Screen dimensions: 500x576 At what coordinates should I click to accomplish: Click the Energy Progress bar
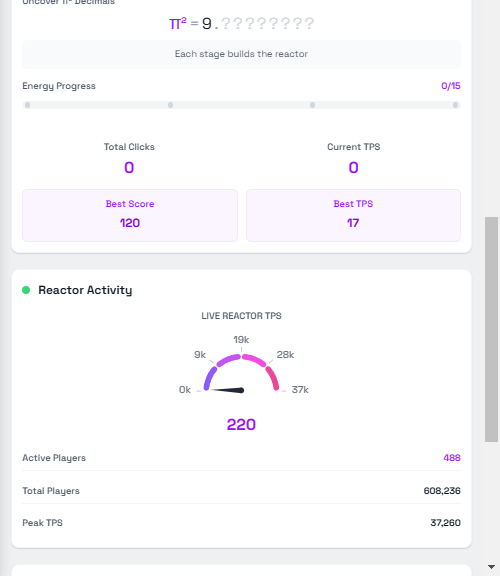click(x=241, y=105)
